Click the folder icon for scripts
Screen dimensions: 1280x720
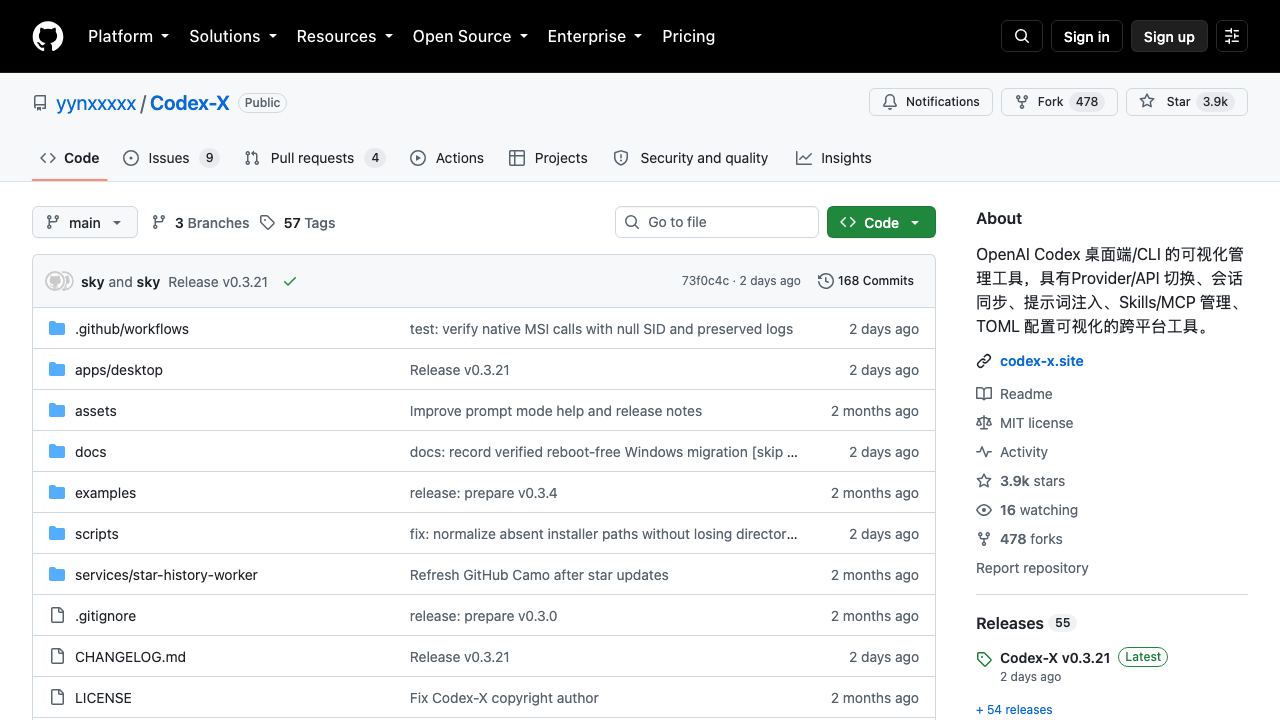[x=57, y=533]
